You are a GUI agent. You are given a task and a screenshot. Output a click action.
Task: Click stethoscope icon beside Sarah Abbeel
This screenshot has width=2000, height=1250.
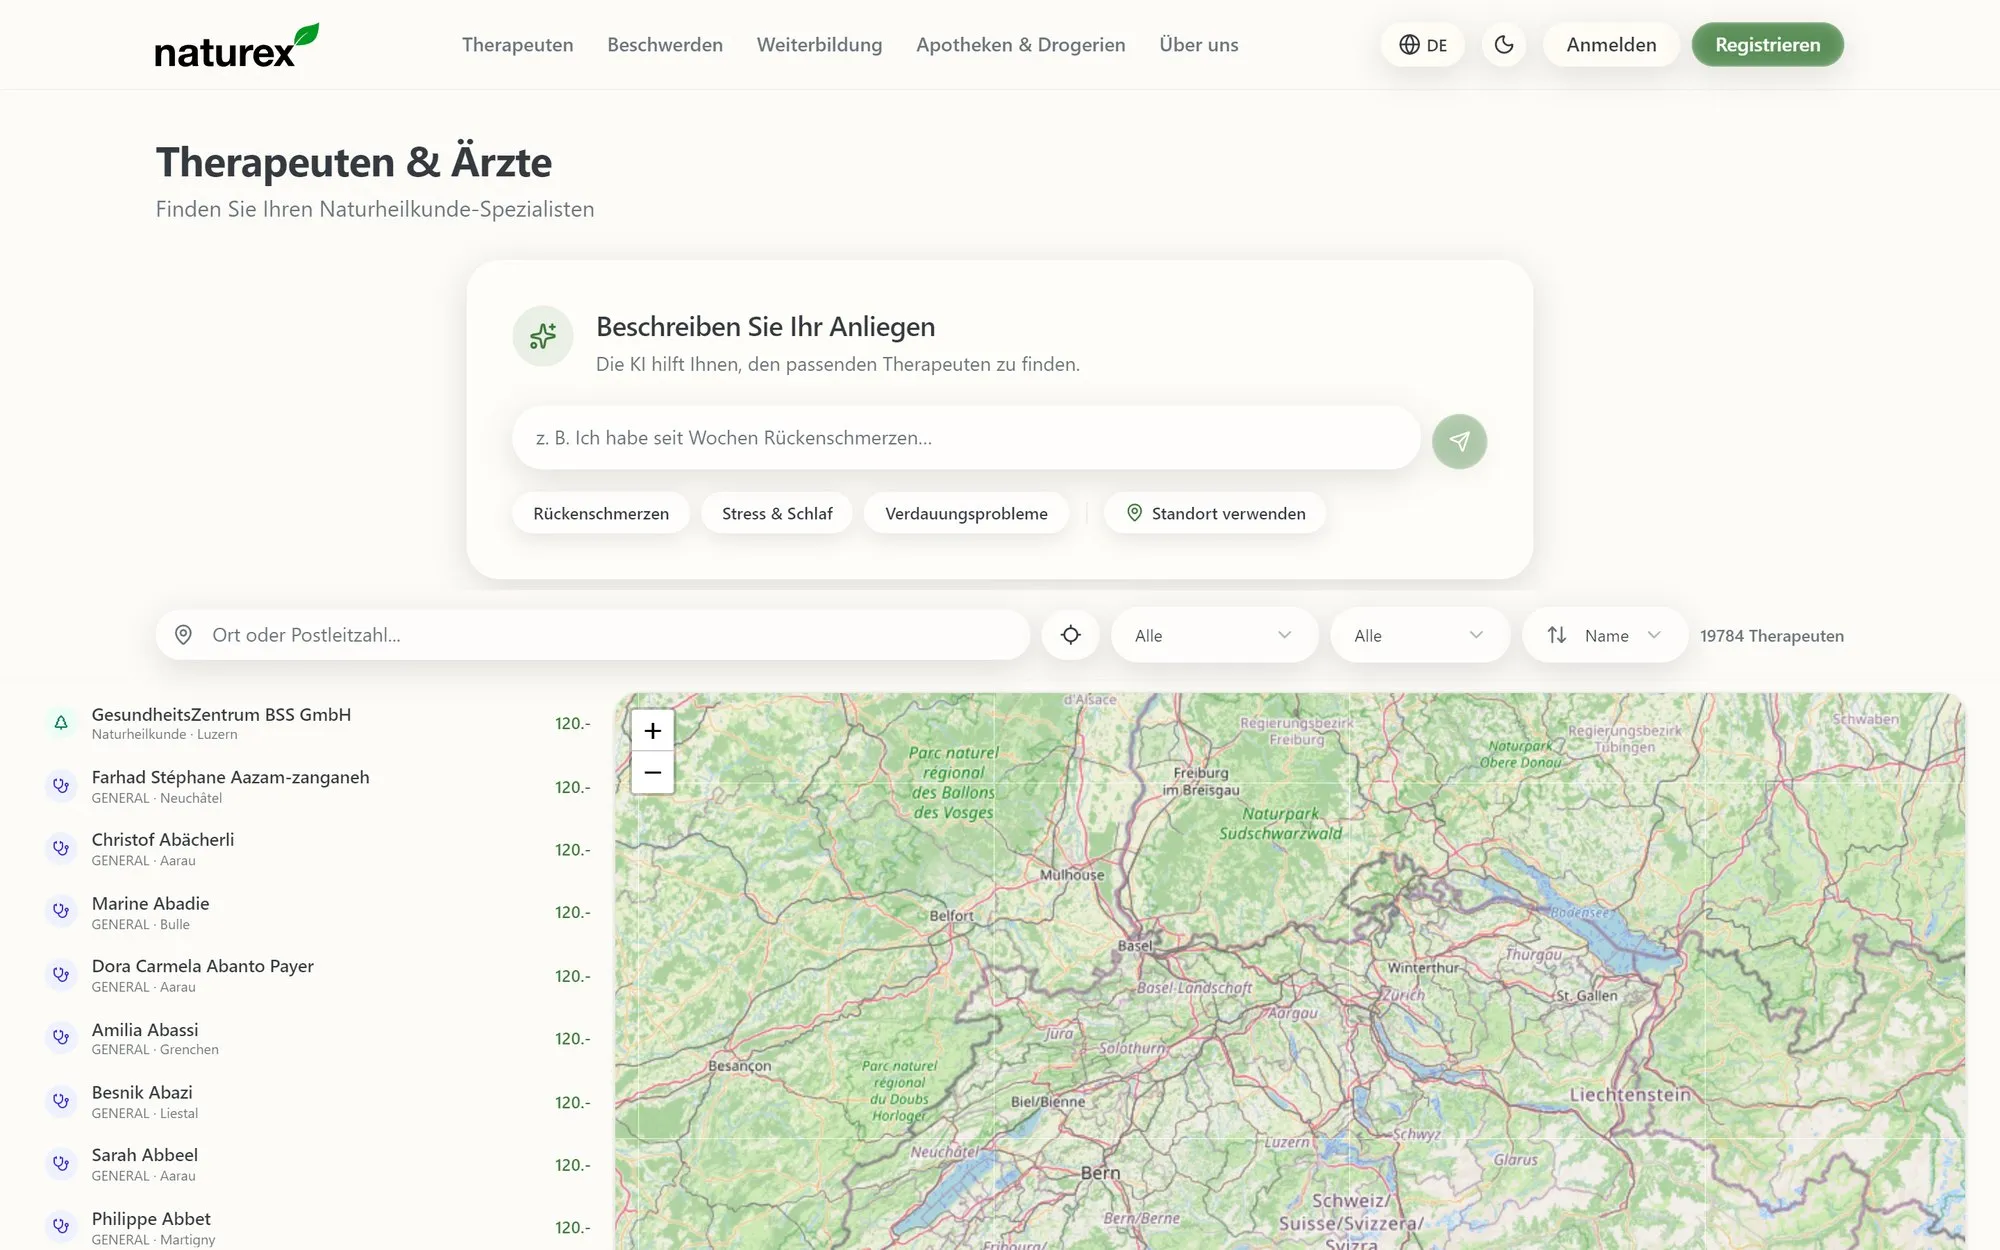pos(61,1164)
